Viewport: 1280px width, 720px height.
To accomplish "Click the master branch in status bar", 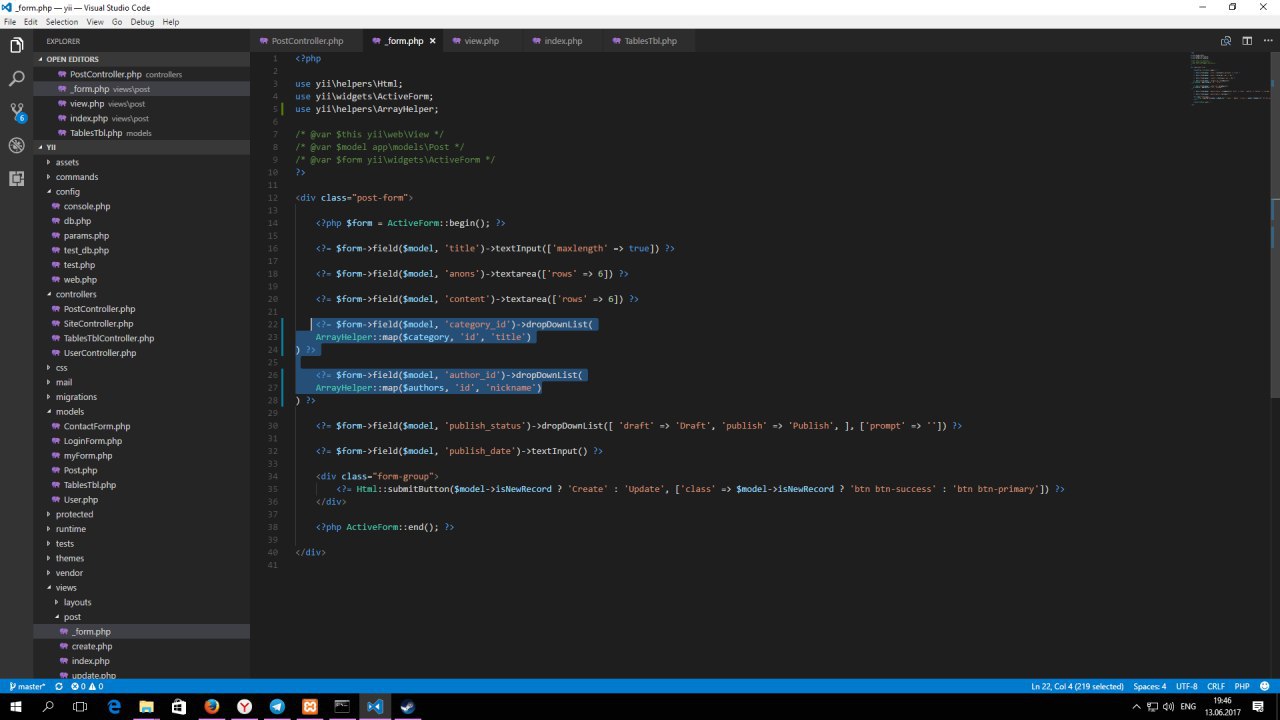I will 28,687.
